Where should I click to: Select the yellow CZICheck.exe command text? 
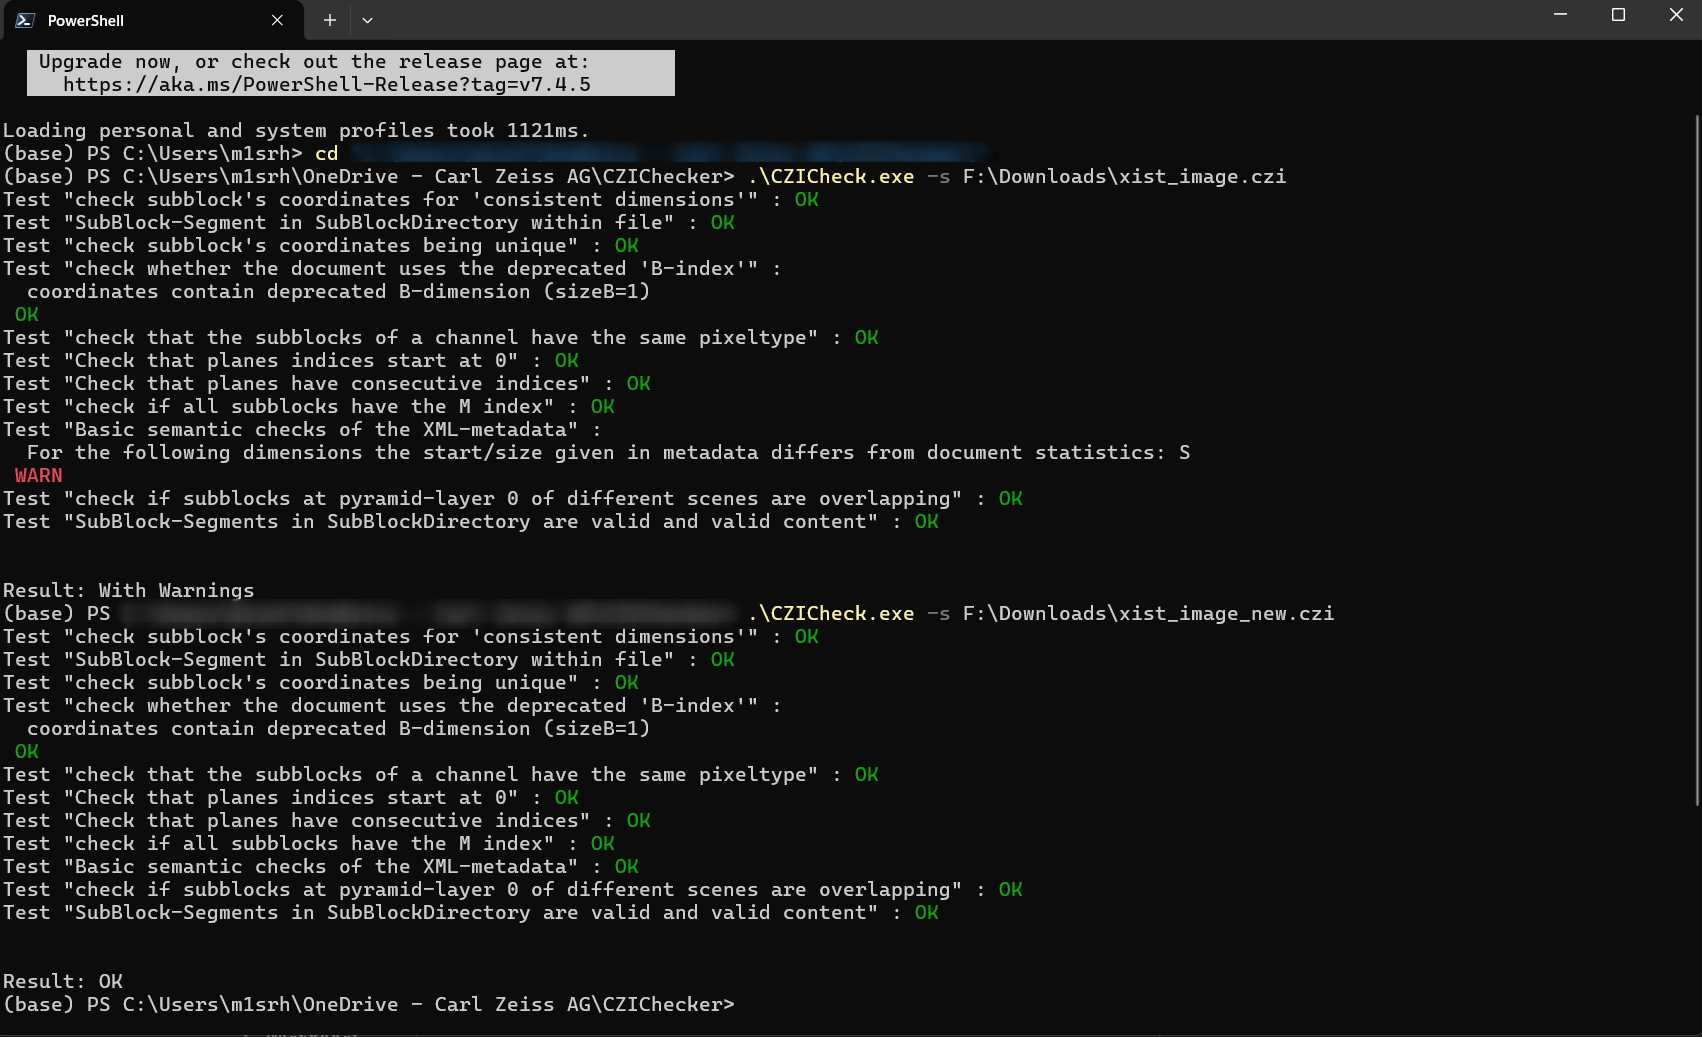coord(830,176)
